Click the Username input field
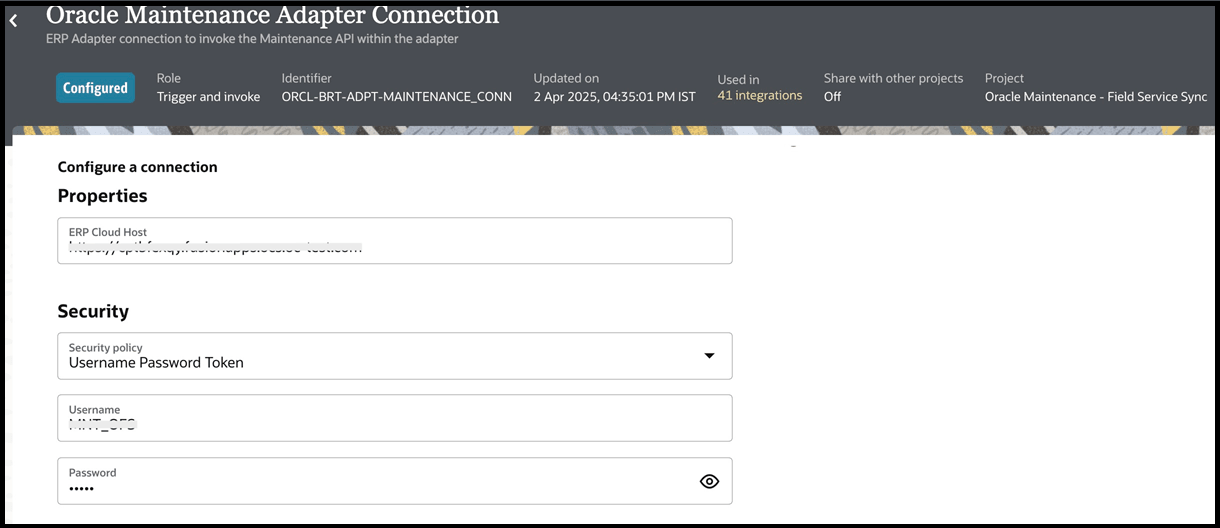Viewport: 1220px width, 528px height. tap(395, 418)
